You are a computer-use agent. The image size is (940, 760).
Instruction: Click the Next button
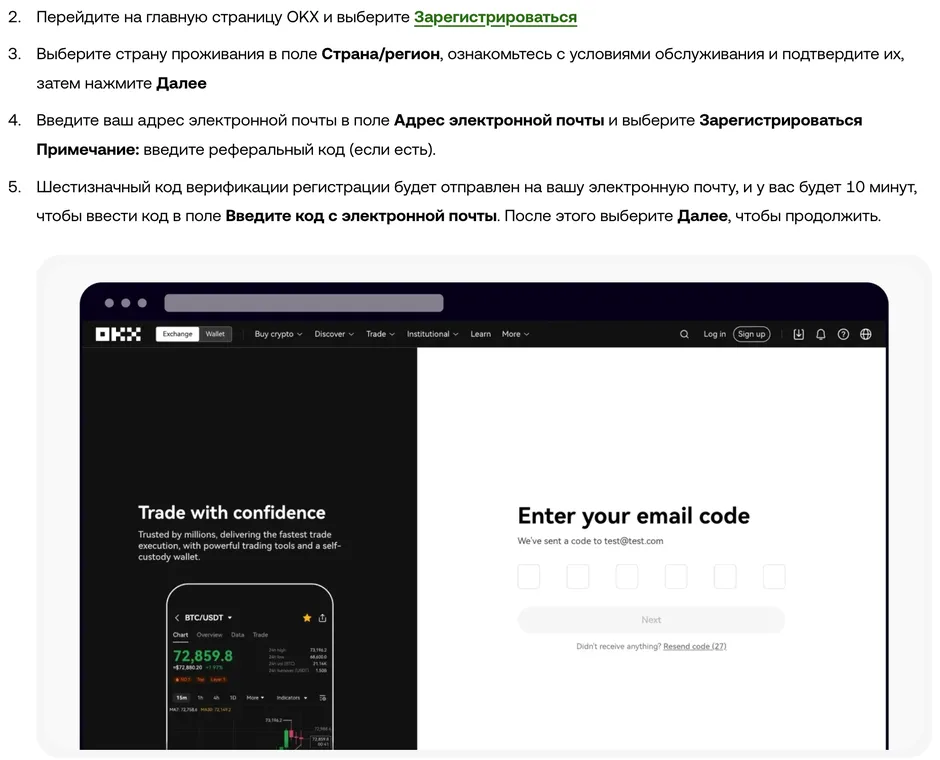tap(651, 620)
